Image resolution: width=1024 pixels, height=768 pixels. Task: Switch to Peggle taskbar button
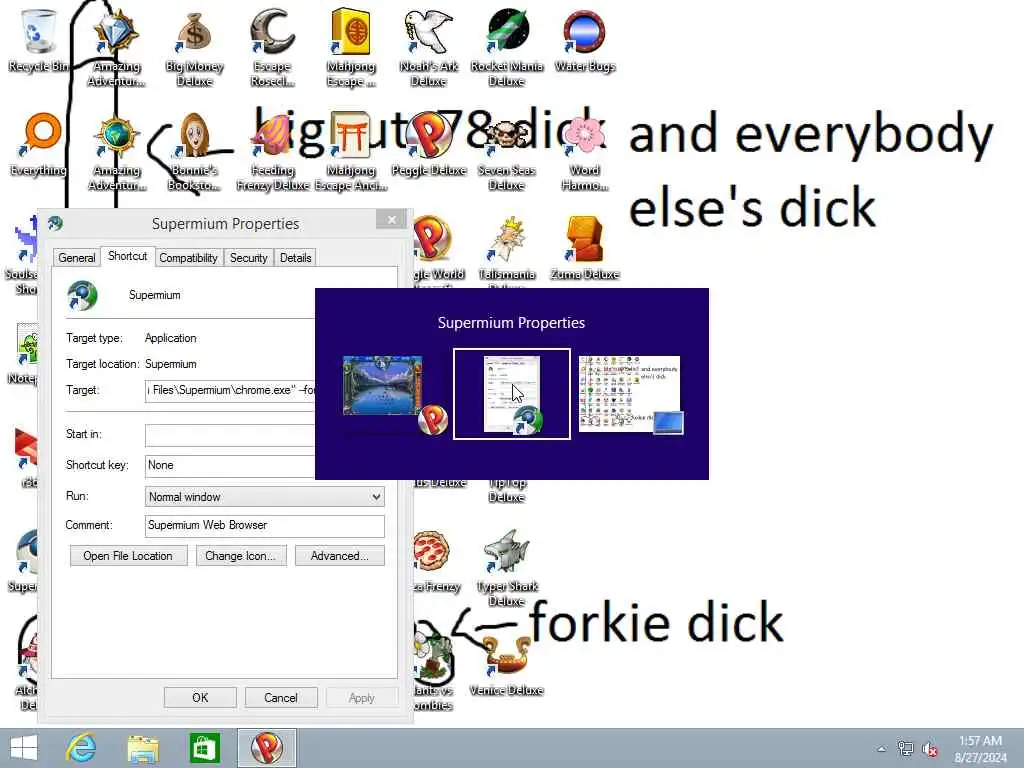coord(266,748)
